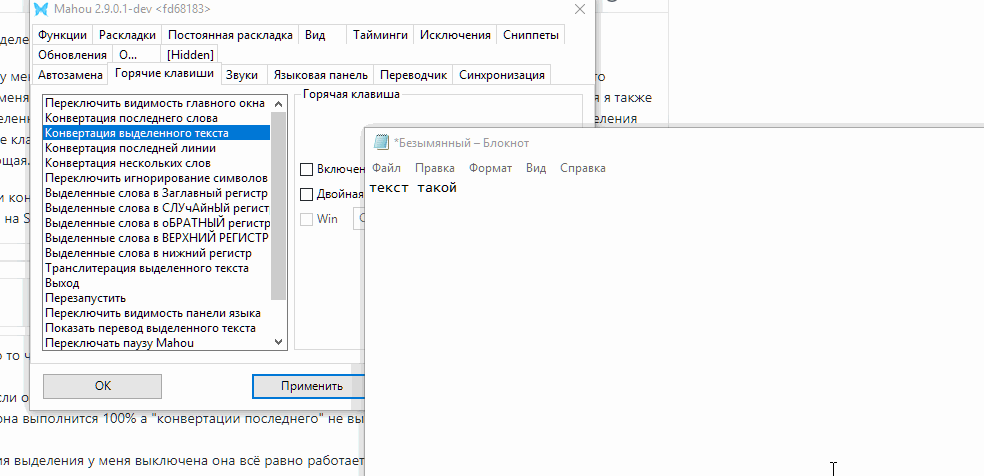The height and width of the screenshot is (476, 984).
Task: Open Notepad Правка menu
Action: coord(435,168)
